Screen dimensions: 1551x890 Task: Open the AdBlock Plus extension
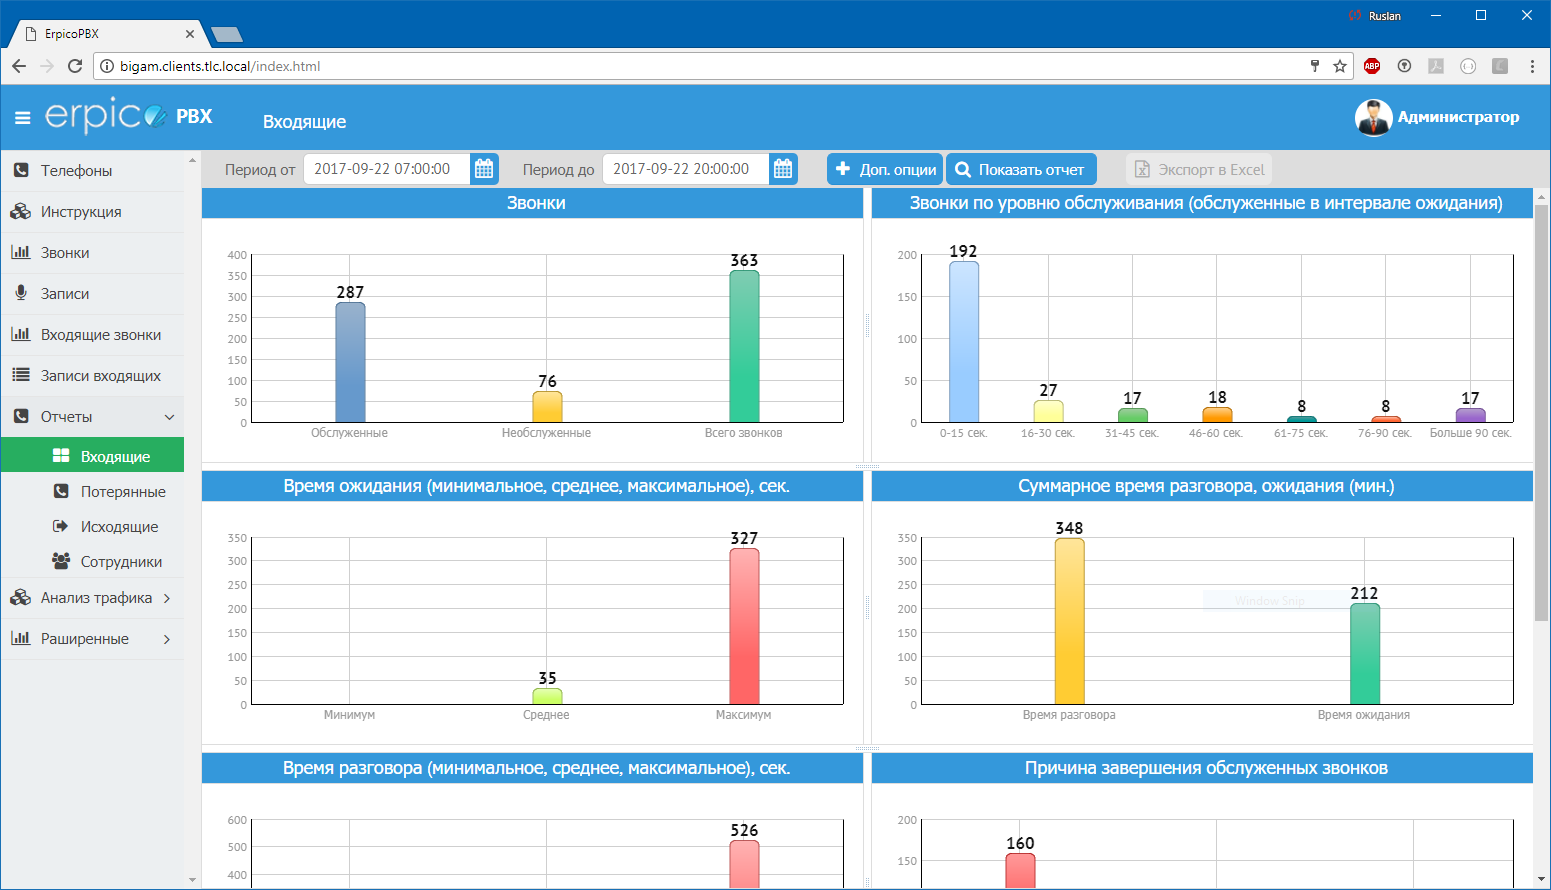point(1372,66)
